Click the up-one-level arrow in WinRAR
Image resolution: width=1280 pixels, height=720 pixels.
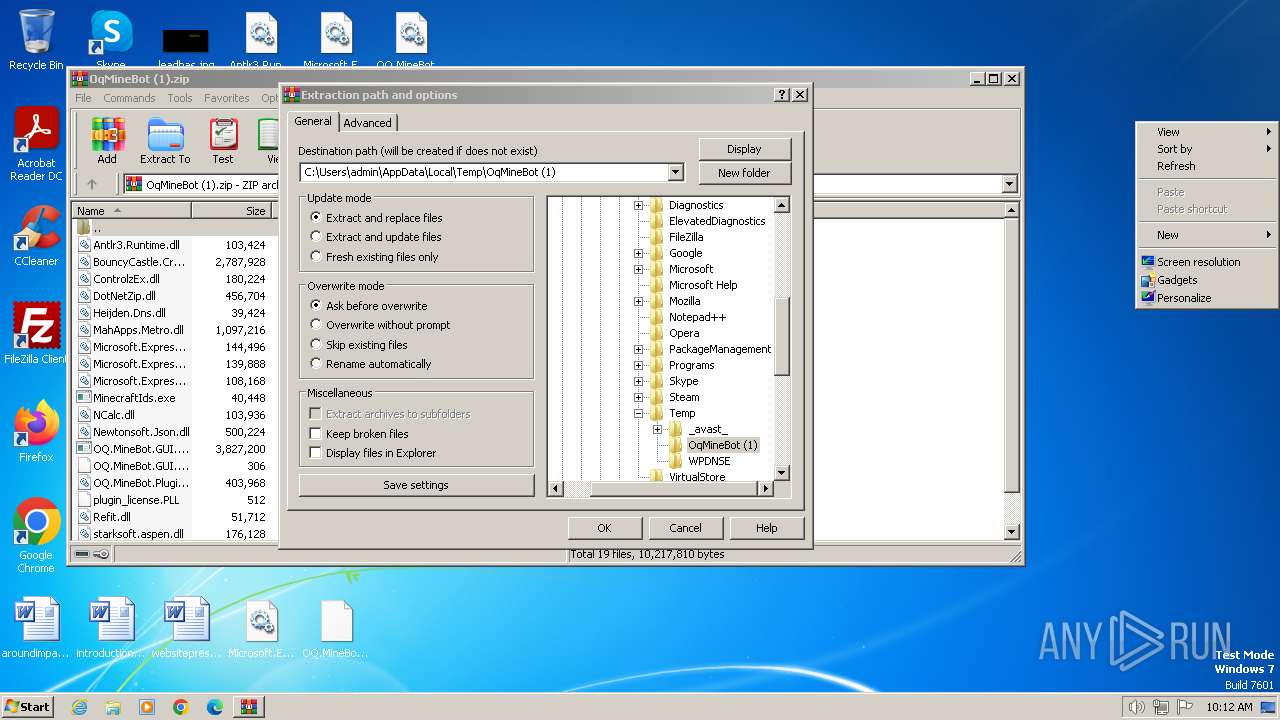(92, 184)
